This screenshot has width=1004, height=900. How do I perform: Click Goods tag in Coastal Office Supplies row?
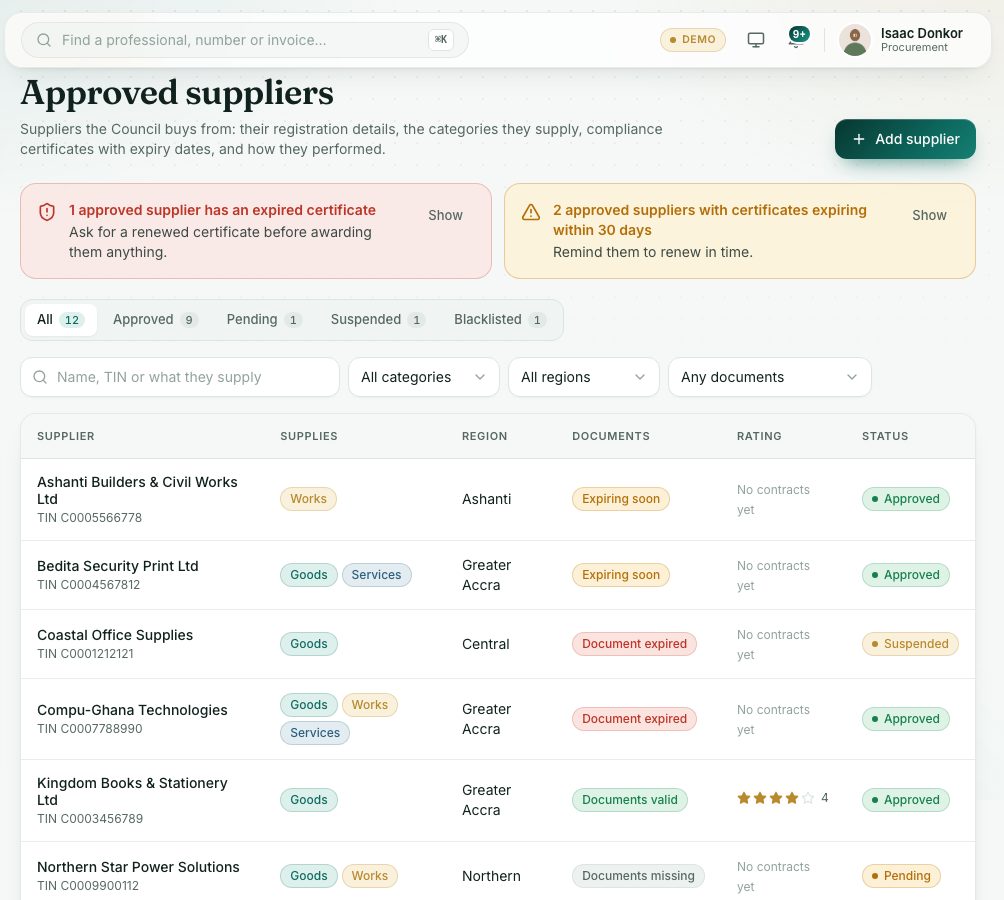(x=309, y=644)
